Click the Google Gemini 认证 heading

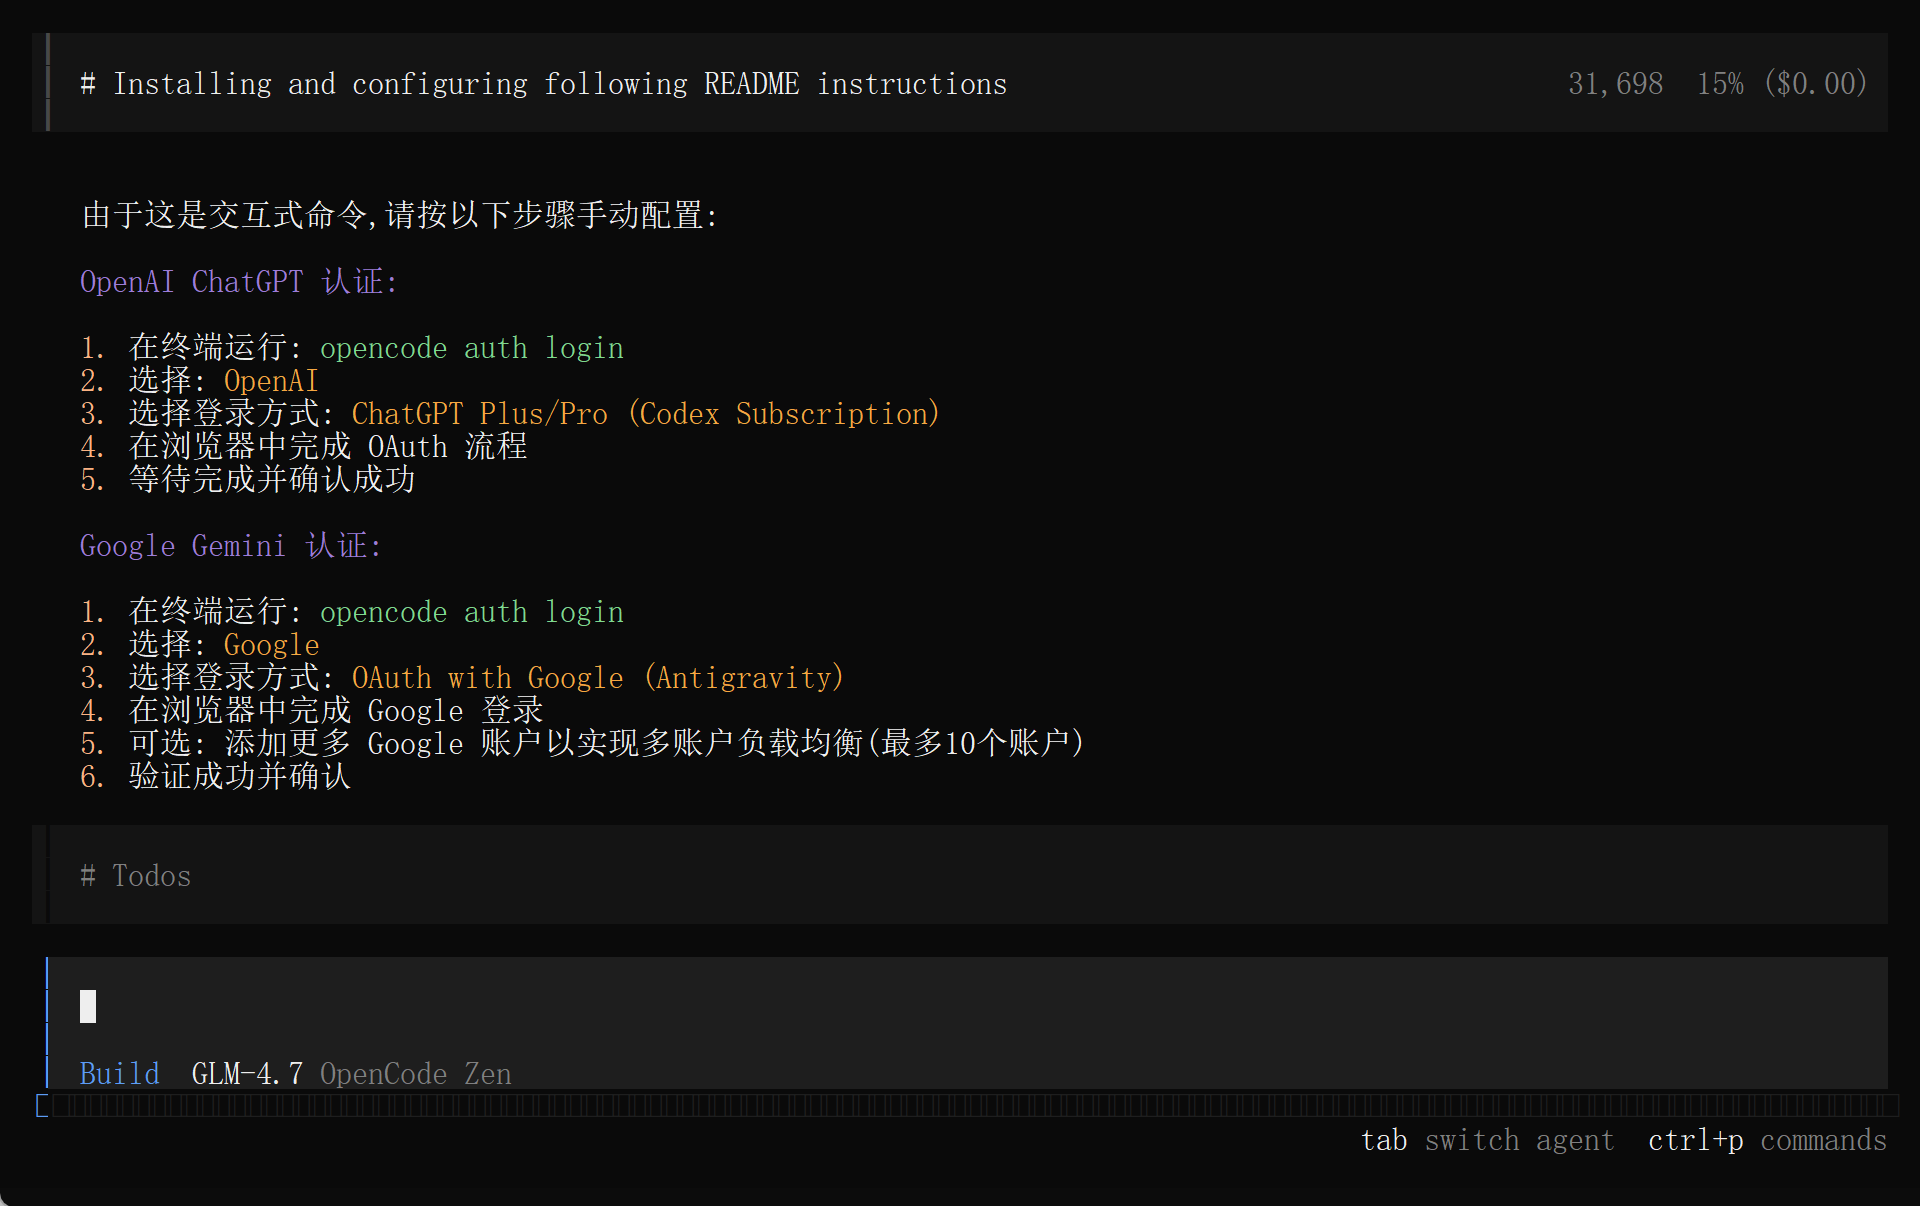(230, 546)
